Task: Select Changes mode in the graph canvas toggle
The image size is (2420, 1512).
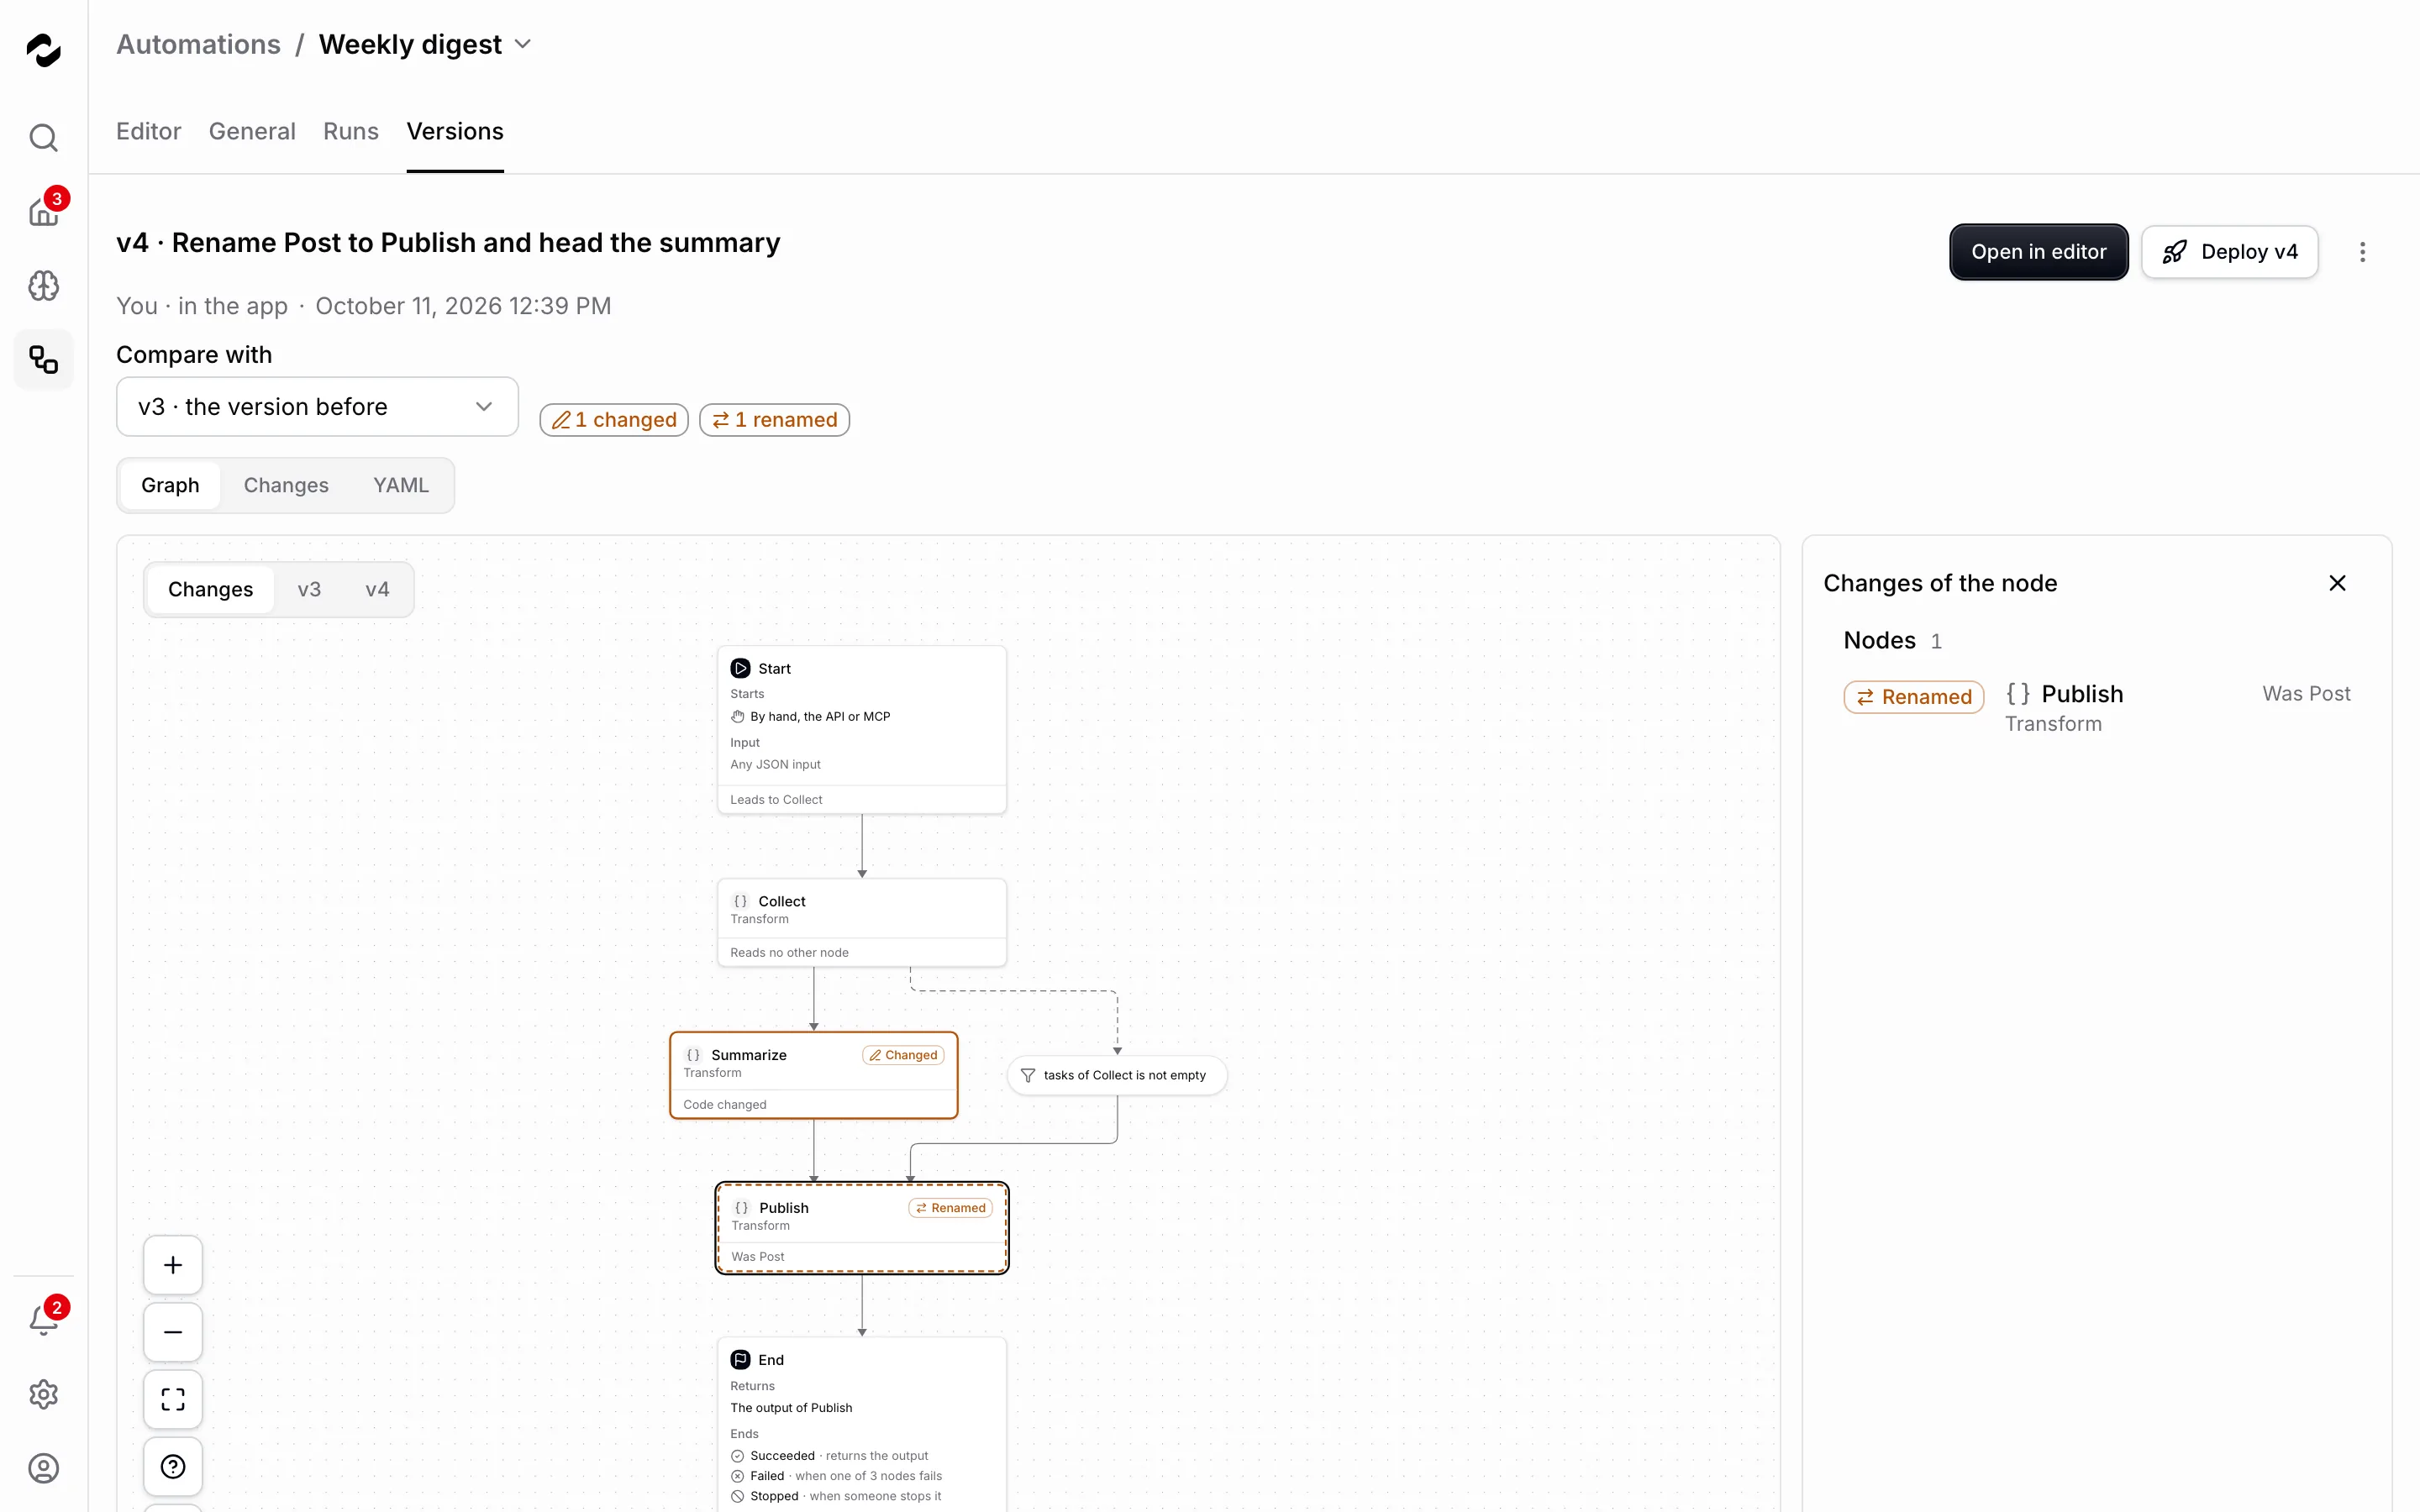Action: tap(210, 589)
